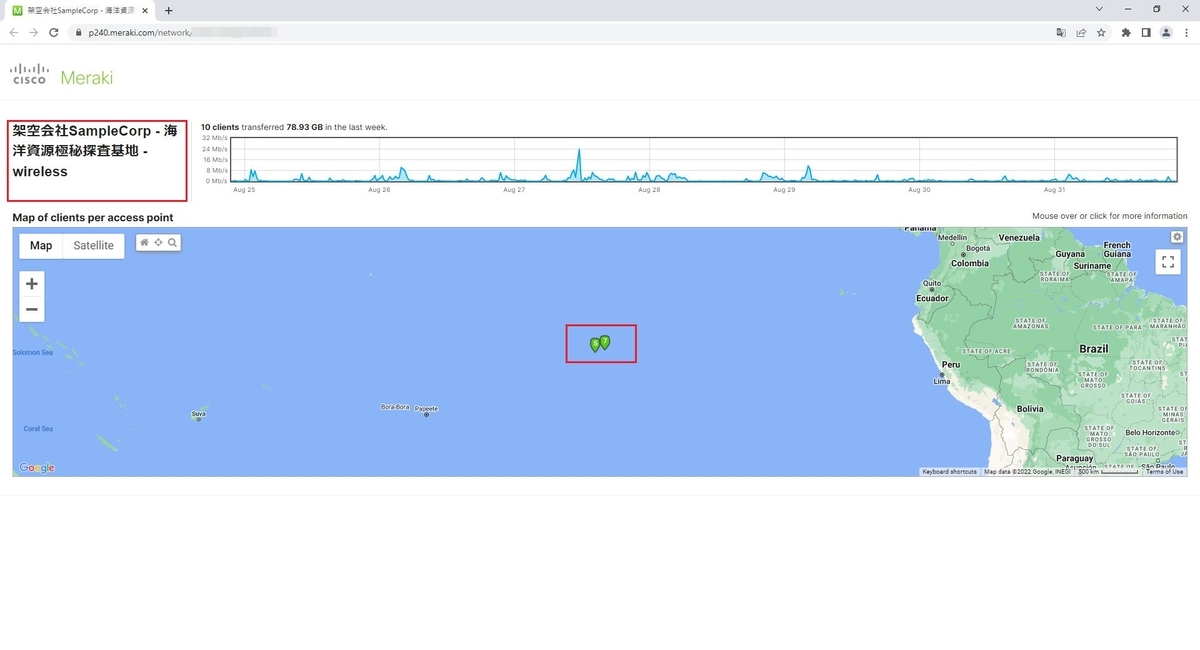Click the '10 clients transferred 78.93 GB' summary

(294, 127)
